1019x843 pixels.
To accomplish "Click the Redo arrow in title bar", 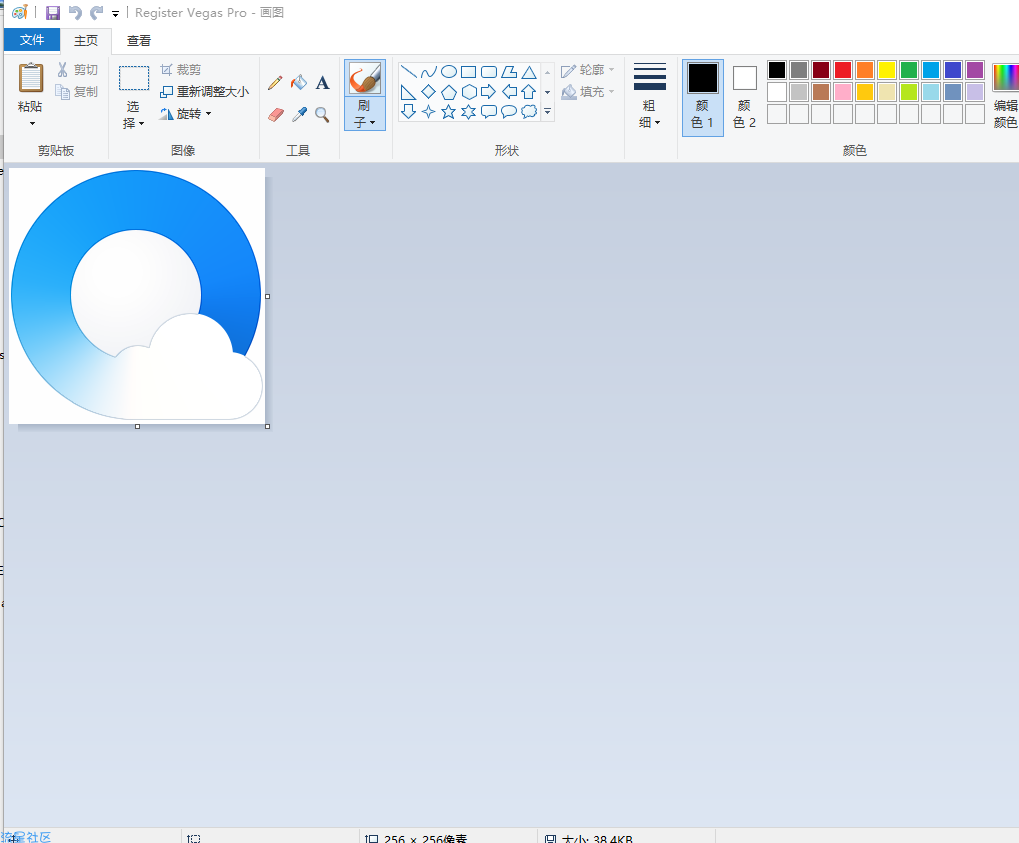I will tap(96, 12).
